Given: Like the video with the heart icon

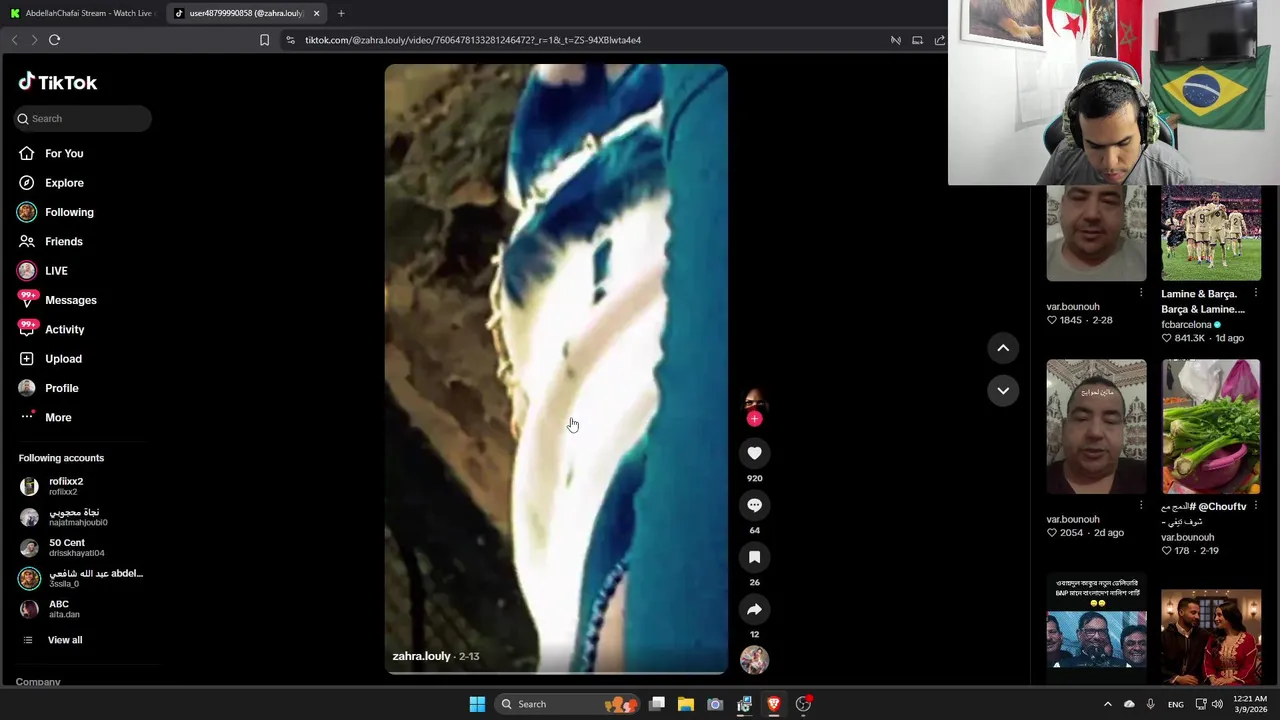Looking at the screenshot, I should [x=754, y=453].
